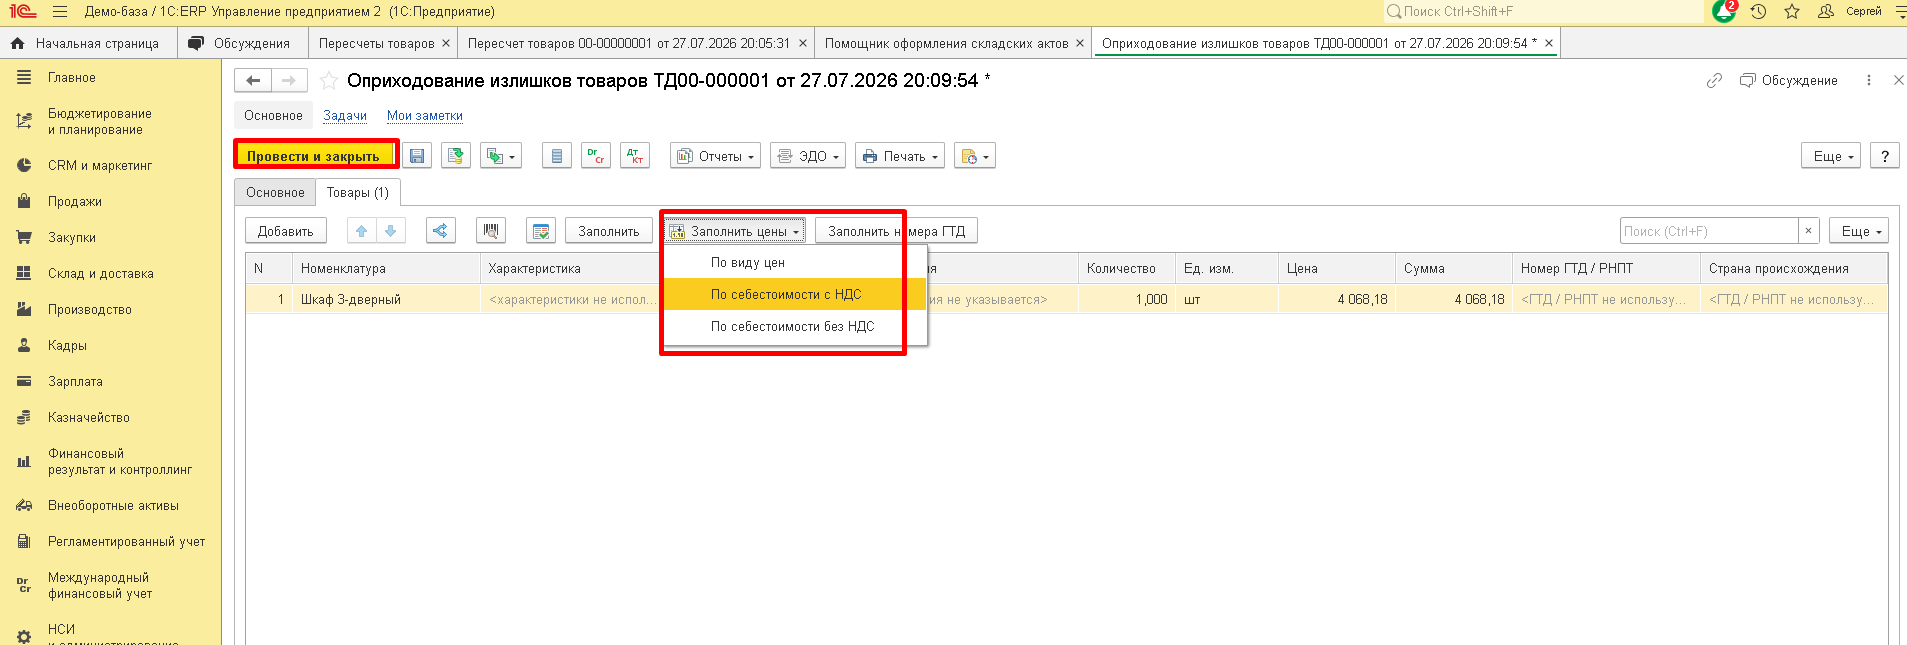1907x645 pixels.
Task: Click the Добавить button
Action: click(x=285, y=231)
